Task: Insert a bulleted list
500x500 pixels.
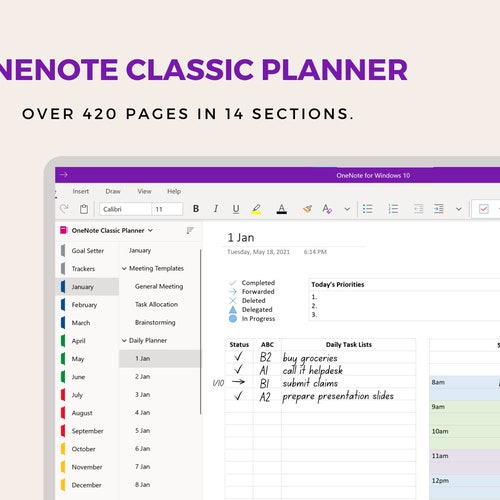Action: pos(367,209)
